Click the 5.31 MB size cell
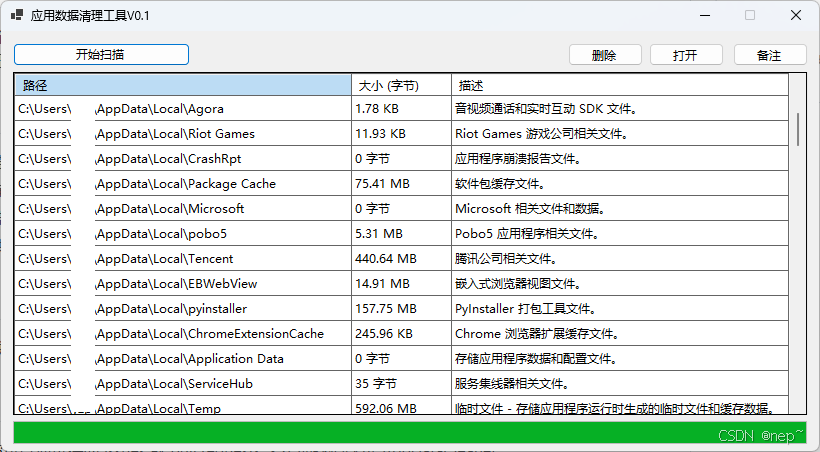Viewport: 820px width, 452px height. pos(402,234)
